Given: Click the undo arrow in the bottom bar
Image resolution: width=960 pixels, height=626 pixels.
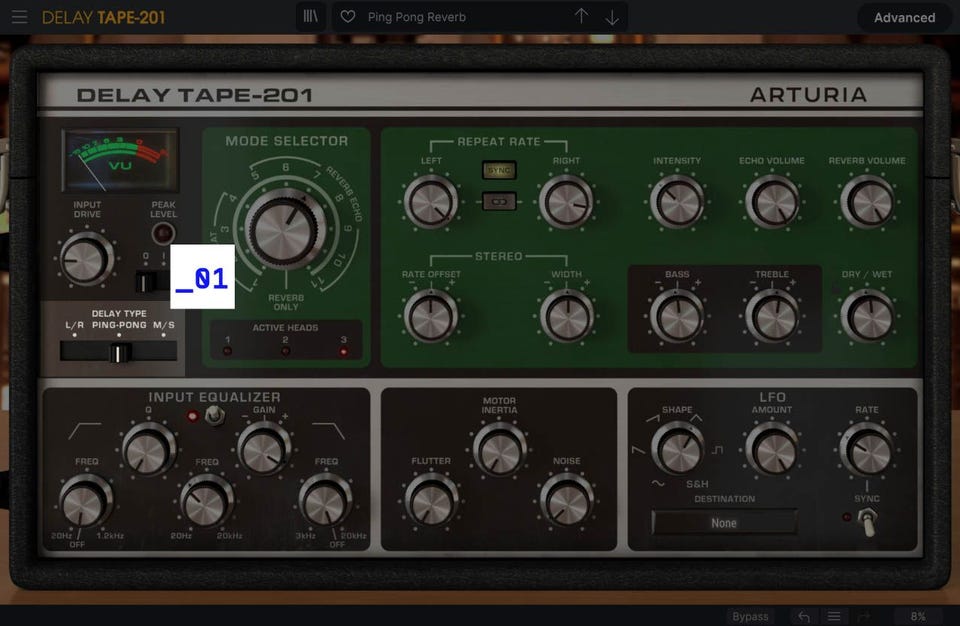Looking at the screenshot, I should click(x=804, y=616).
